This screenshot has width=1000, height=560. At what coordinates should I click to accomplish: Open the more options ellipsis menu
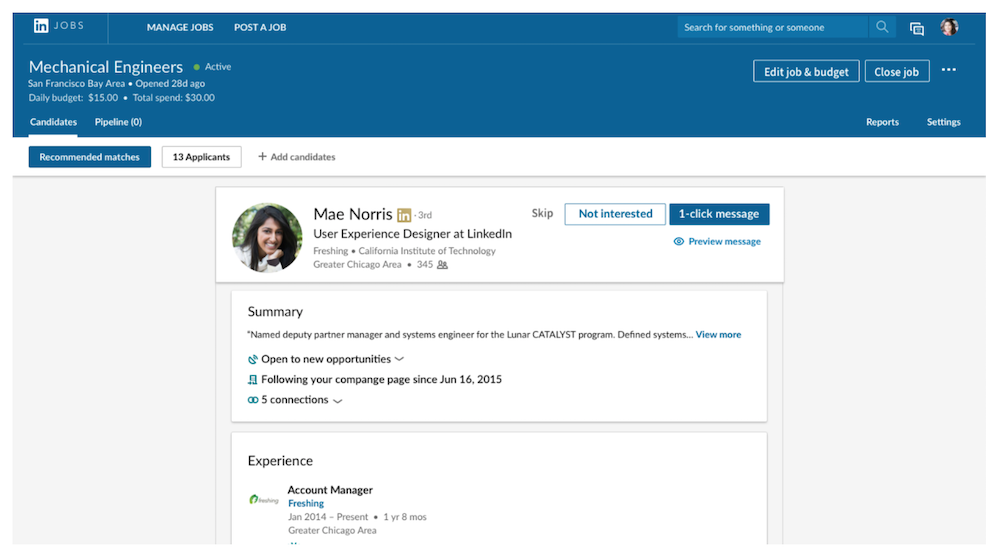pos(948,70)
